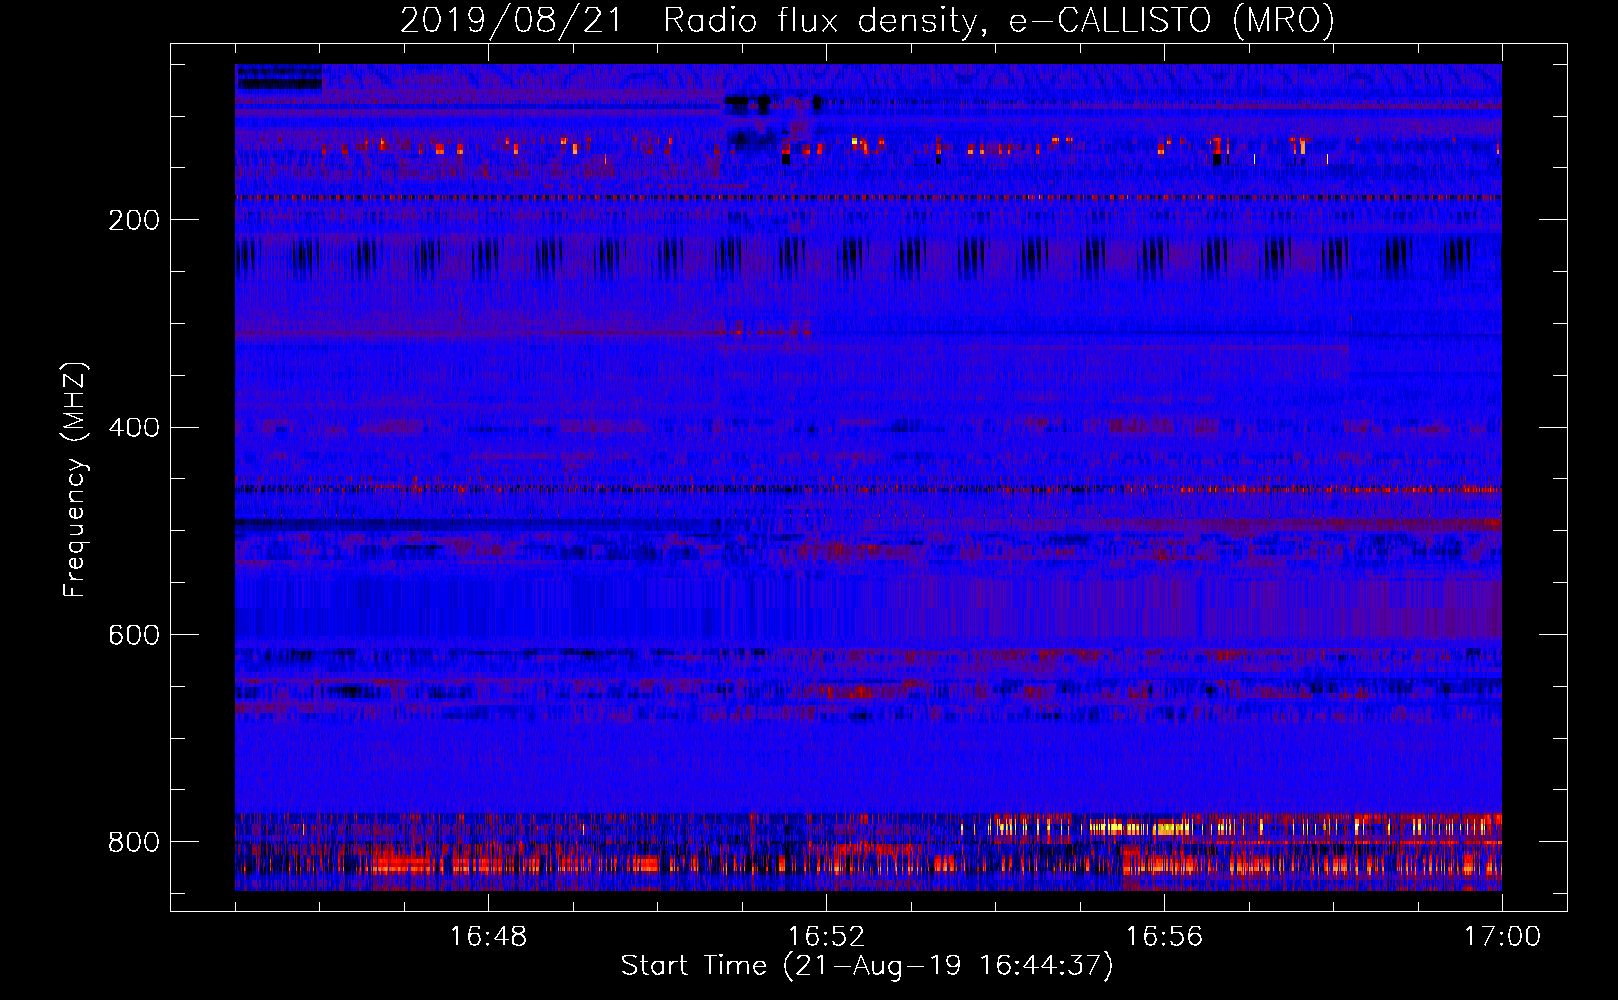1618x1000 pixels.
Task: Click the 16:48 time tick label
Action: [x=488, y=937]
